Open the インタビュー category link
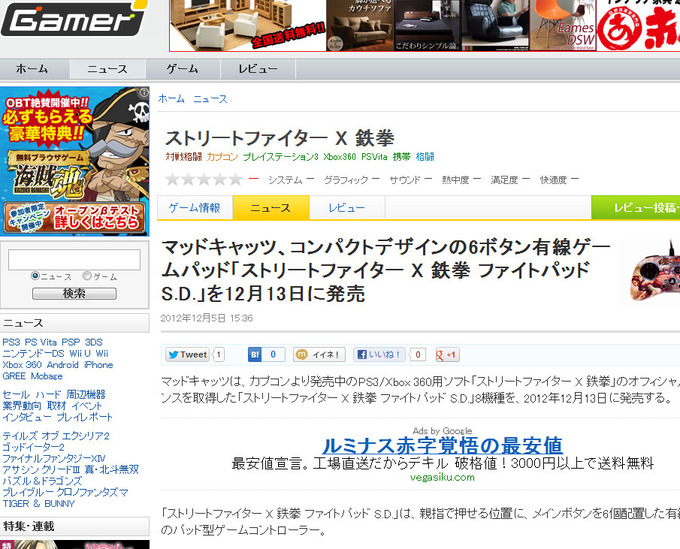 point(27,417)
